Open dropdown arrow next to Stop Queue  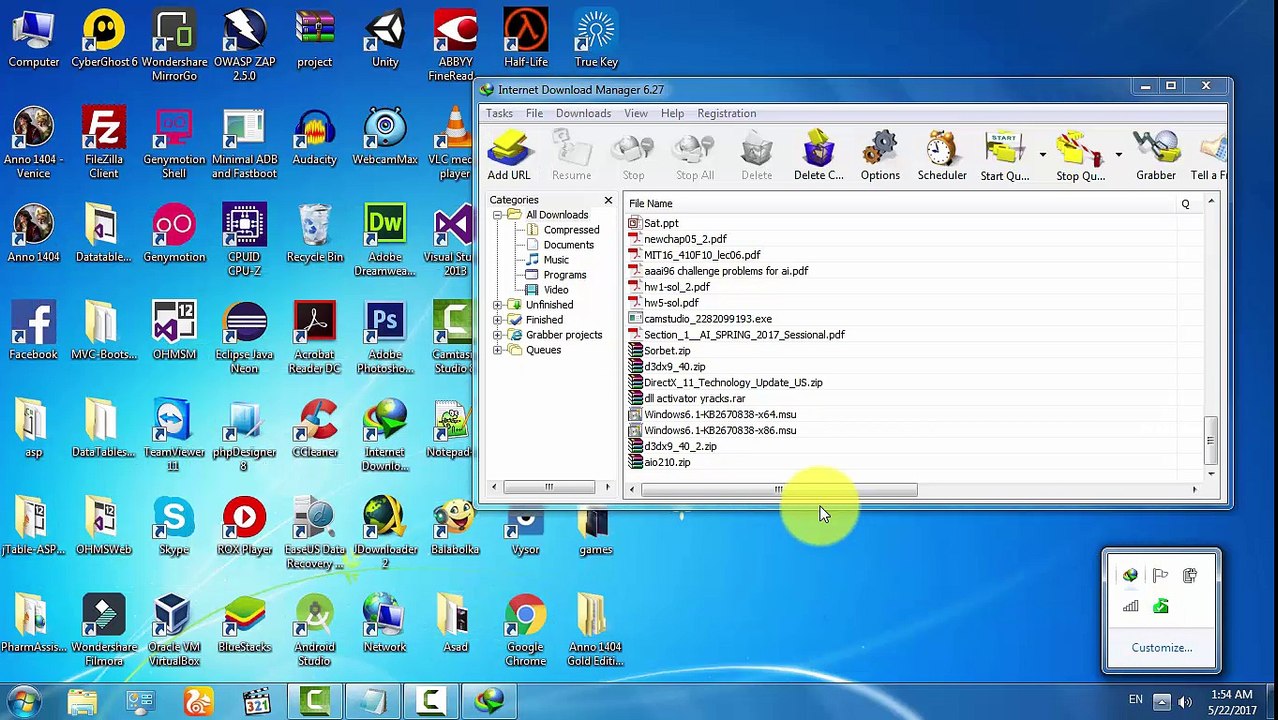(x=1118, y=155)
